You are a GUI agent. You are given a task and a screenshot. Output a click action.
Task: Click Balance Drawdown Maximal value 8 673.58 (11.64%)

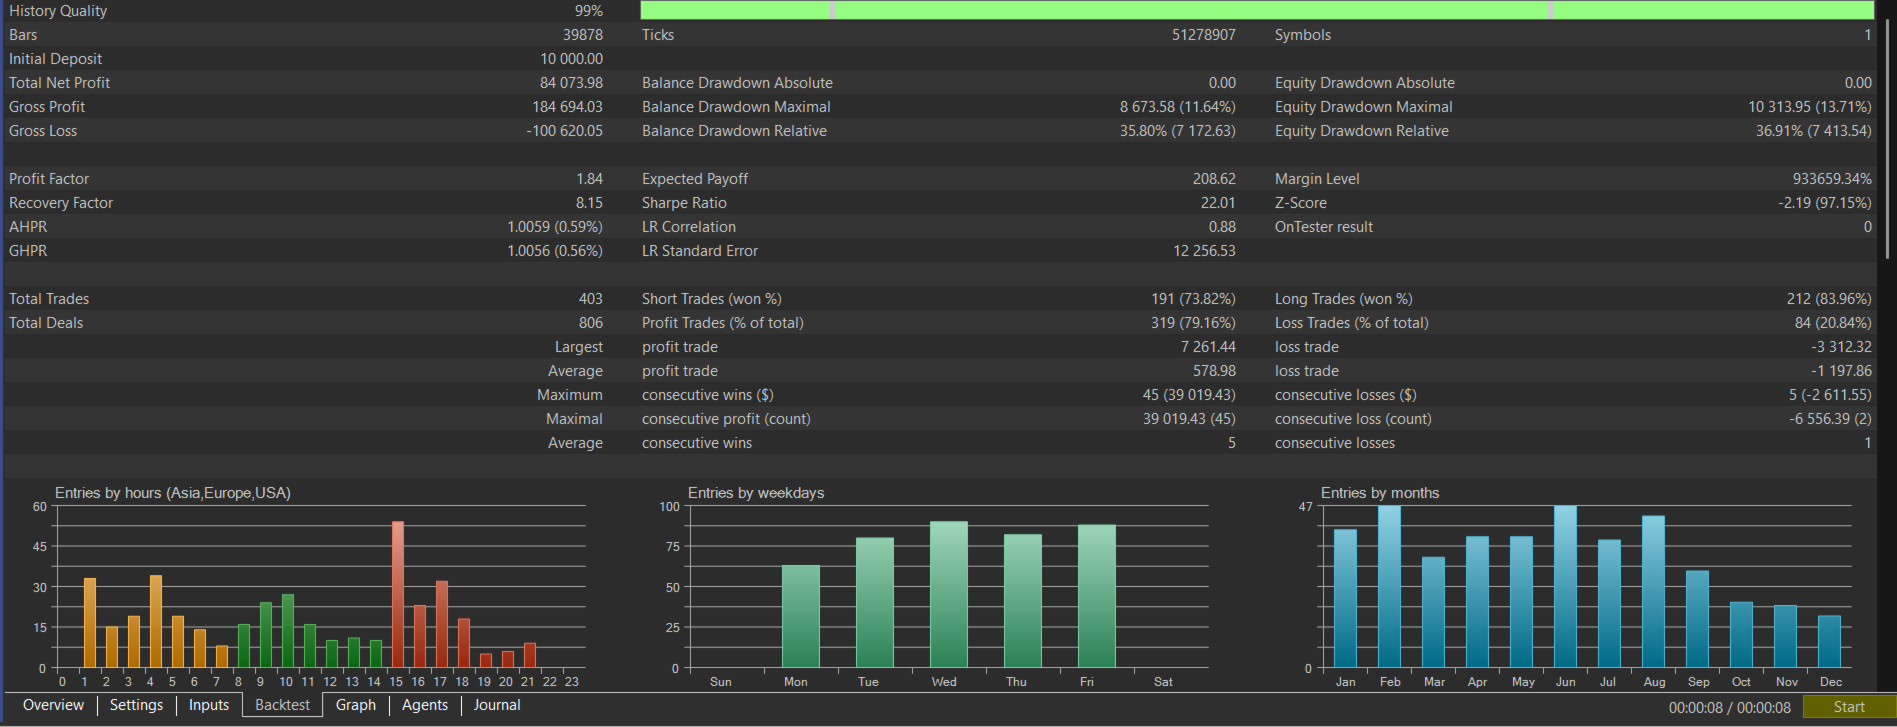(x=1177, y=107)
